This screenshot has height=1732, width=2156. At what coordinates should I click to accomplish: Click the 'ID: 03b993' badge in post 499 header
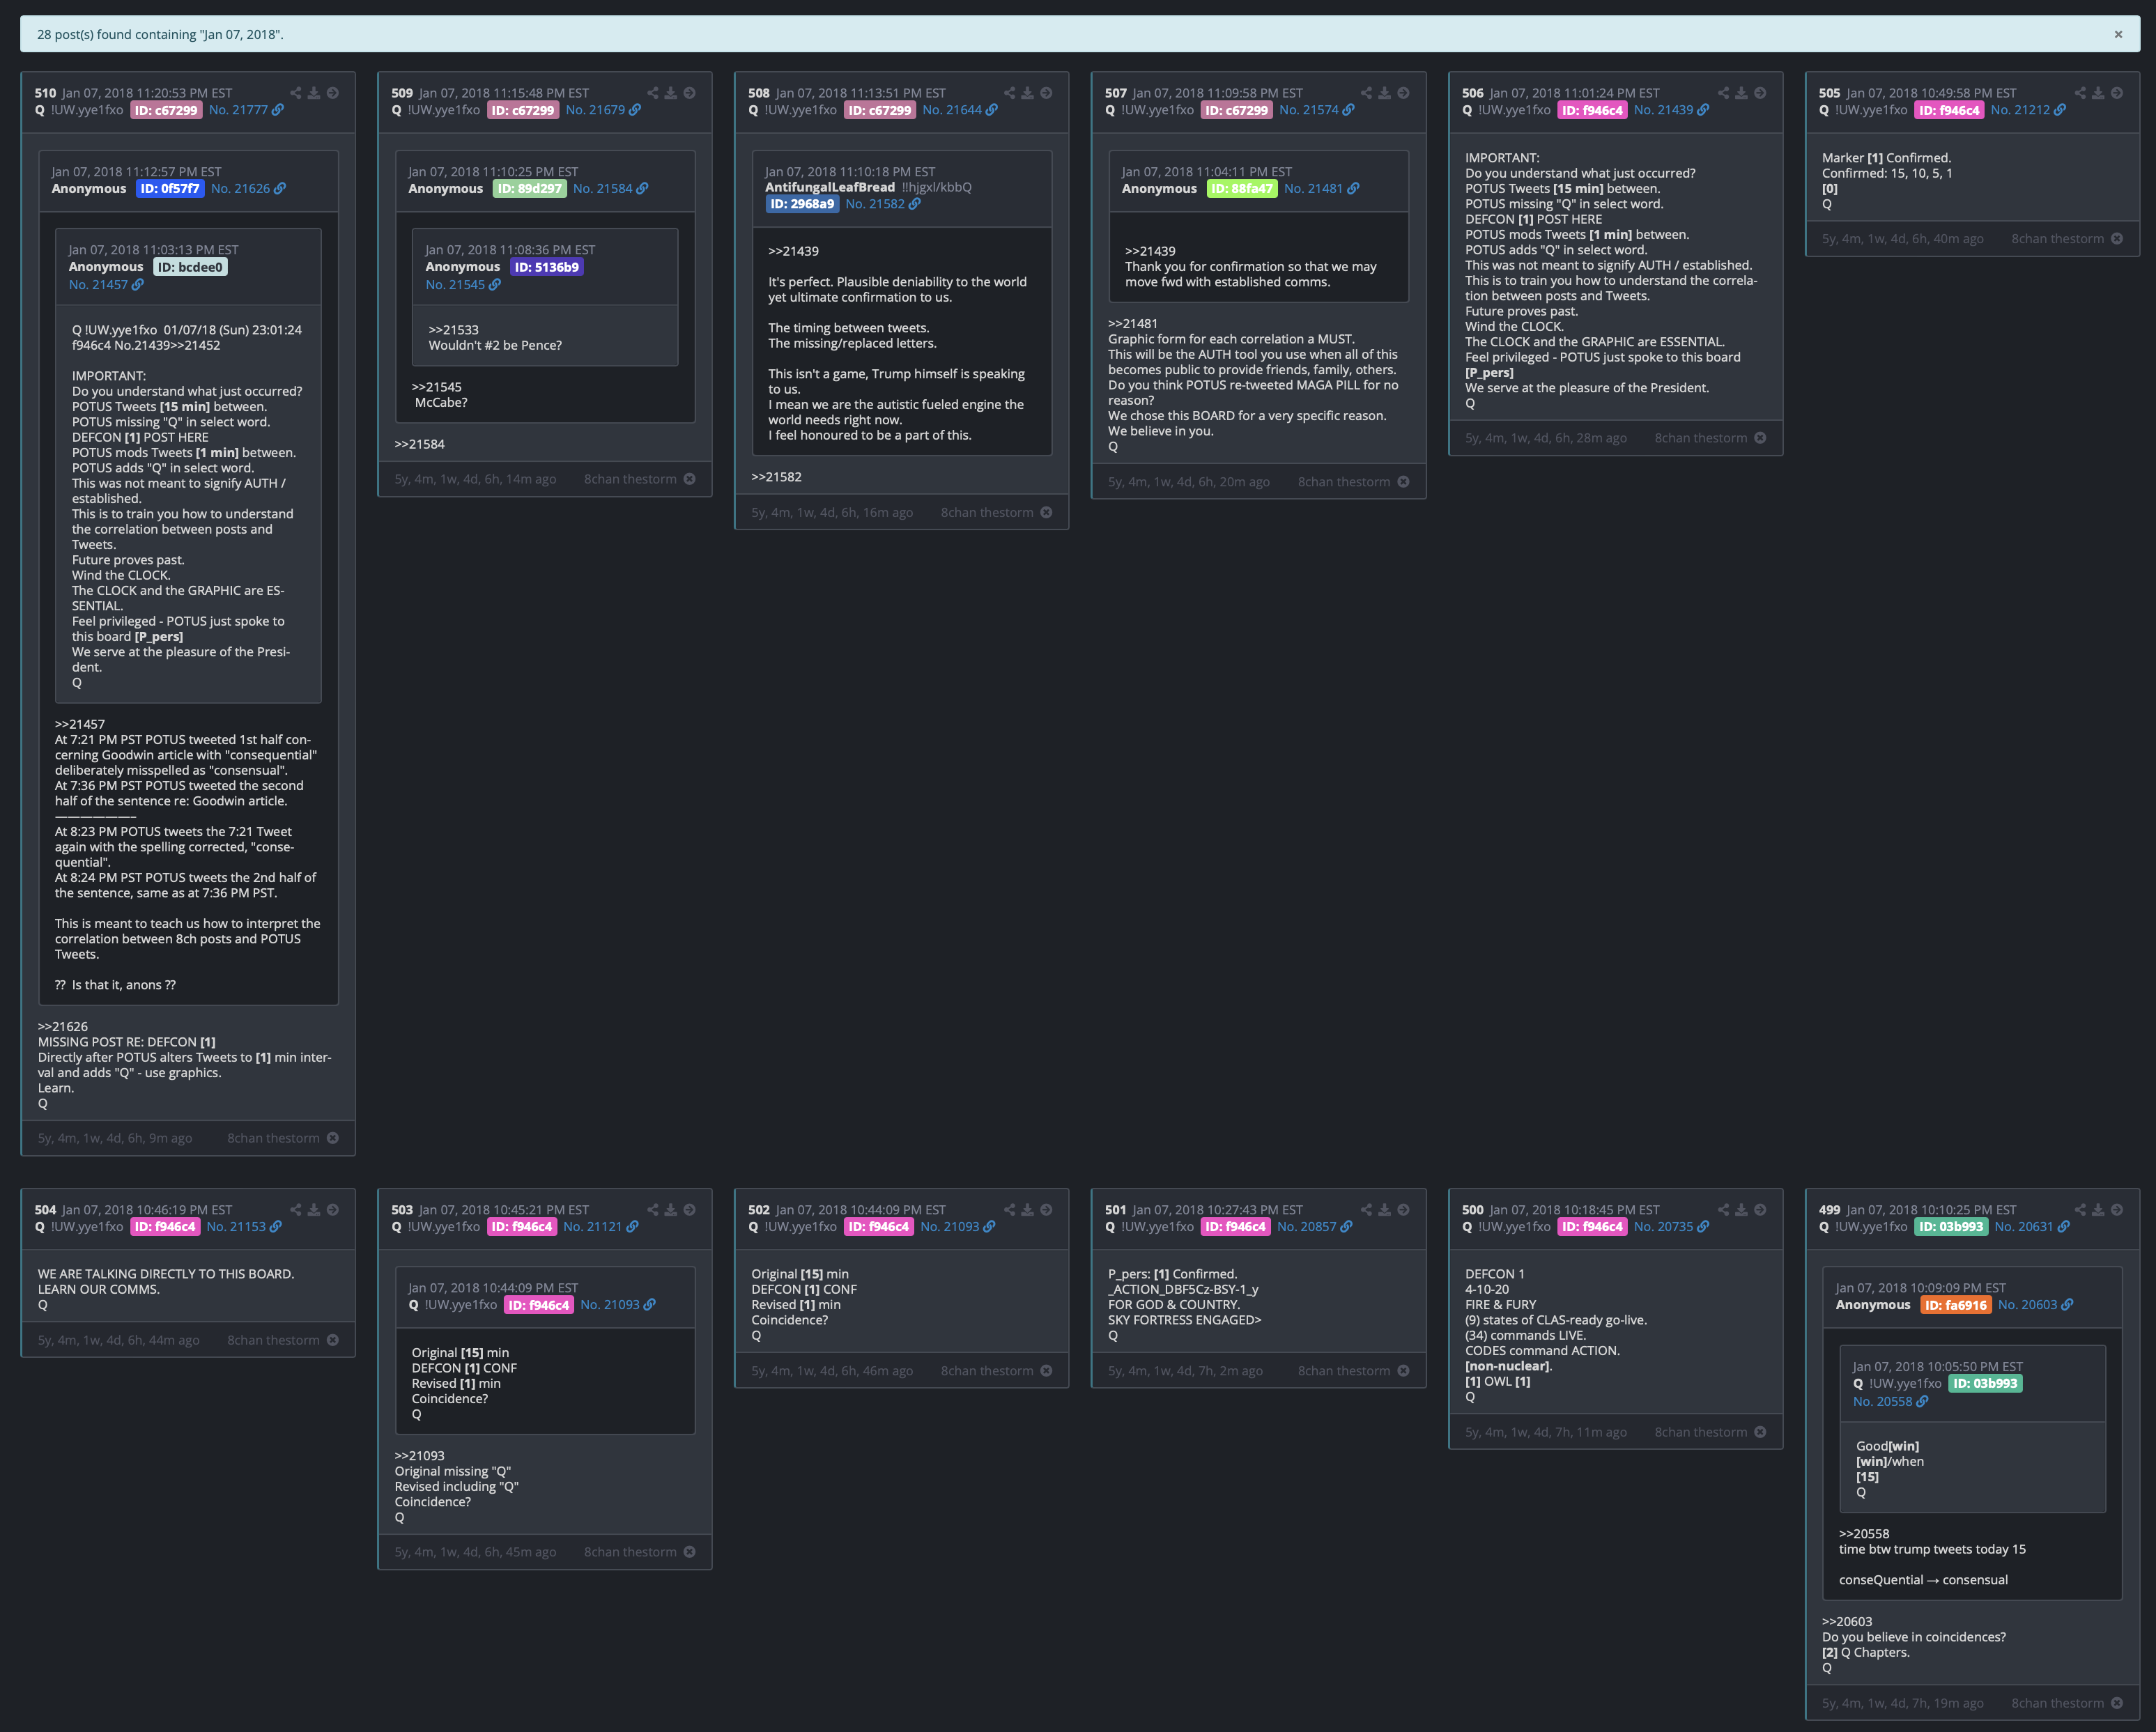[x=1951, y=1227]
